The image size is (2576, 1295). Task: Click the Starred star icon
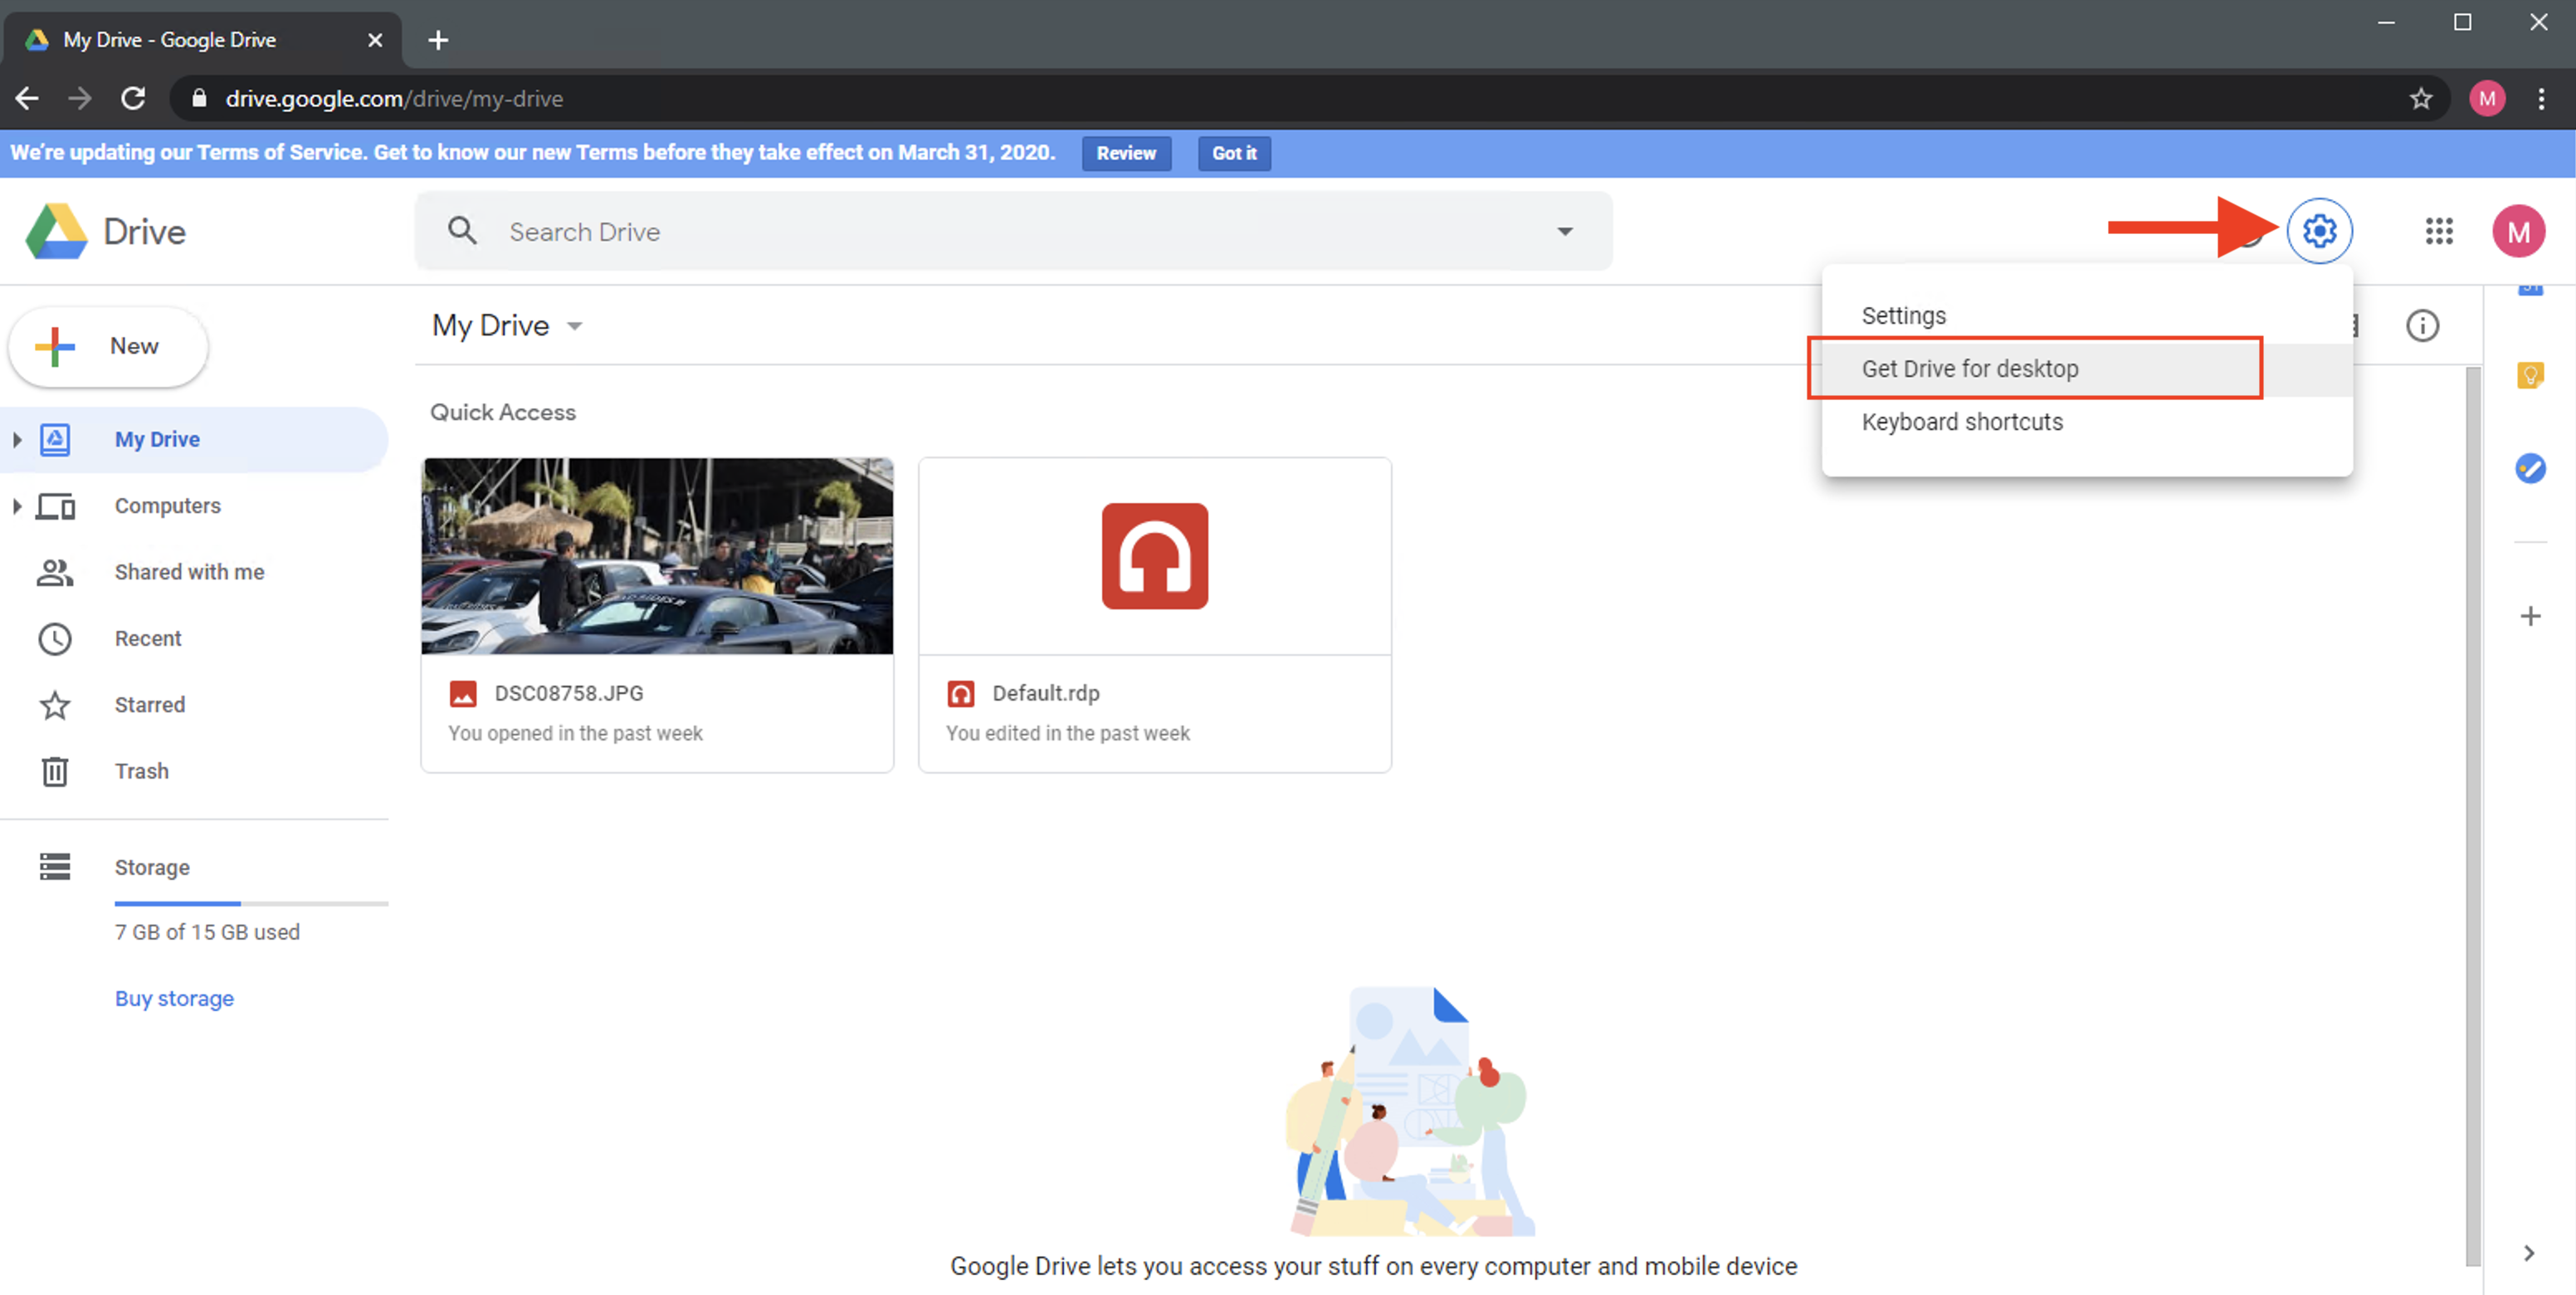(x=55, y=705)
